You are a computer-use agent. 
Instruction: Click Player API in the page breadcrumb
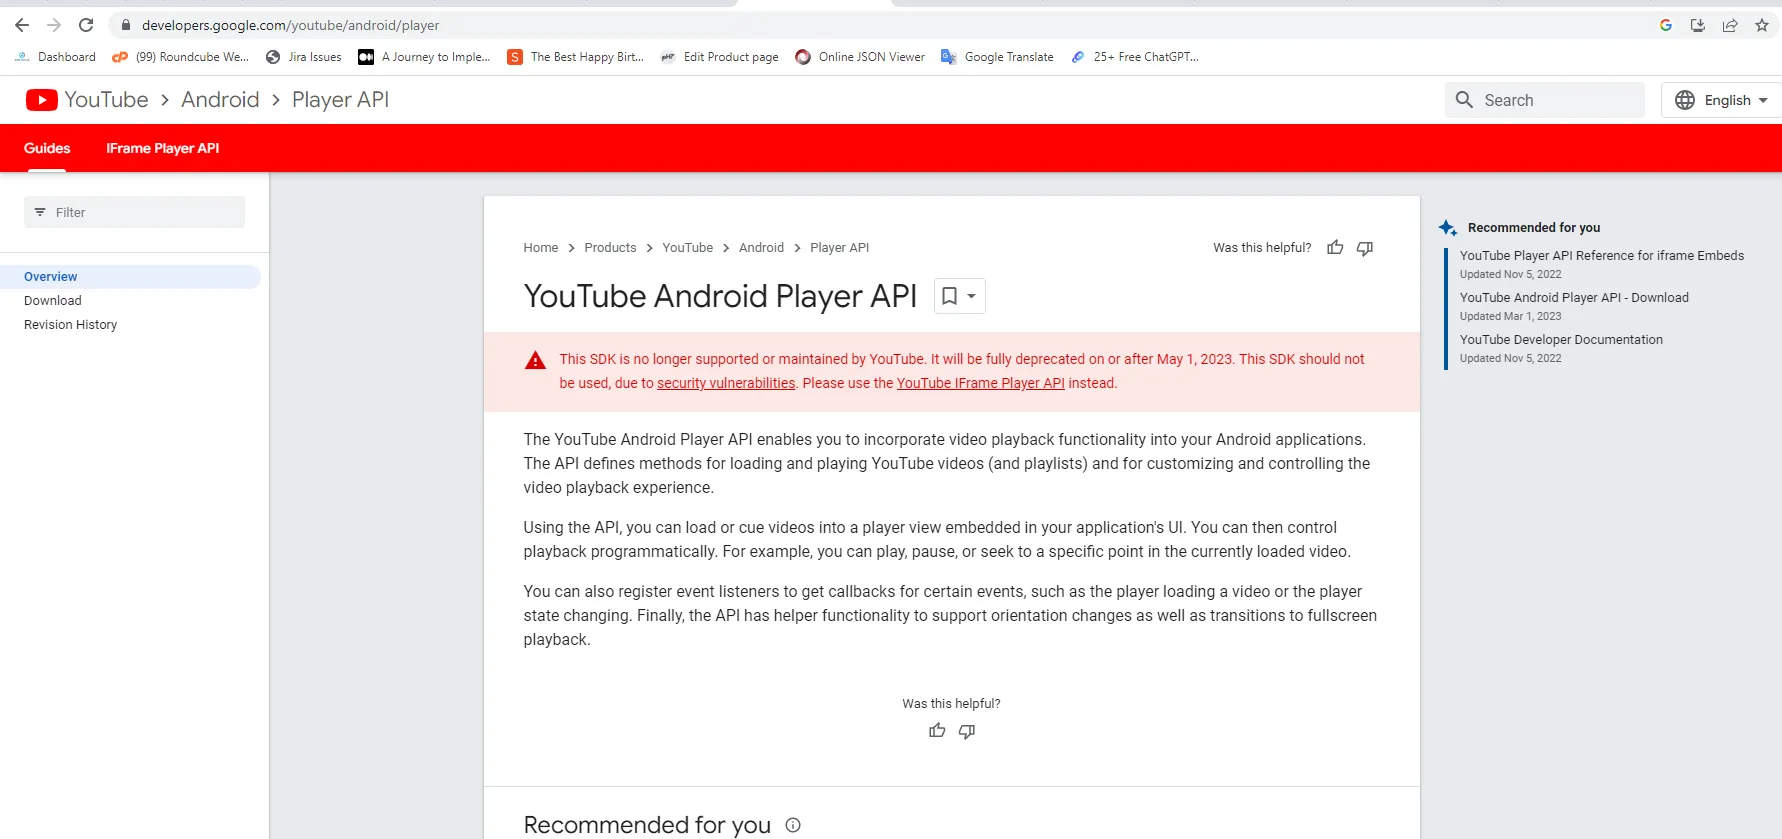839,248
